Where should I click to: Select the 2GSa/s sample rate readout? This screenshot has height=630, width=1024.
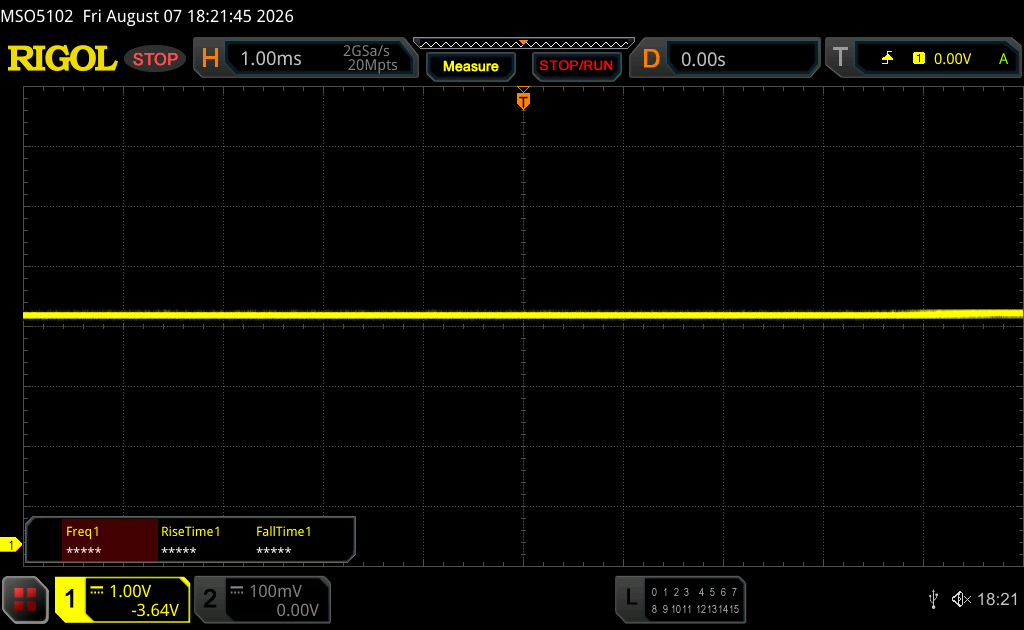tap(366, 51)
